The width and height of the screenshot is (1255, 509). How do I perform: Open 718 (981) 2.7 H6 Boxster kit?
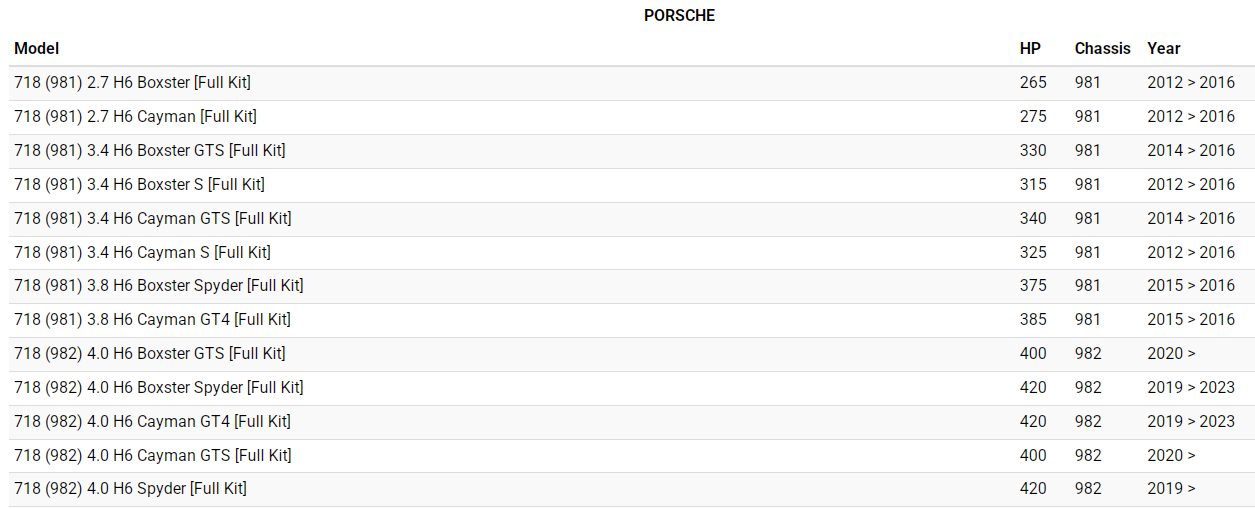tap(132, 82)
